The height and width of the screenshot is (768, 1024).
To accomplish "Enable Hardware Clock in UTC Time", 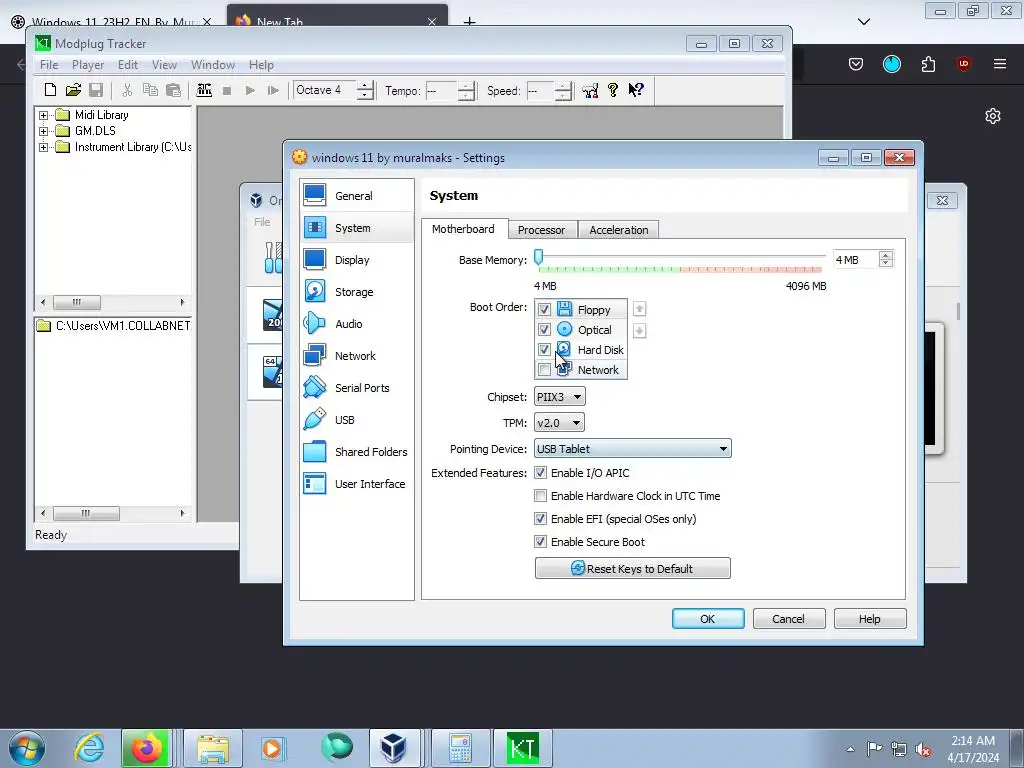I will 540,496.
